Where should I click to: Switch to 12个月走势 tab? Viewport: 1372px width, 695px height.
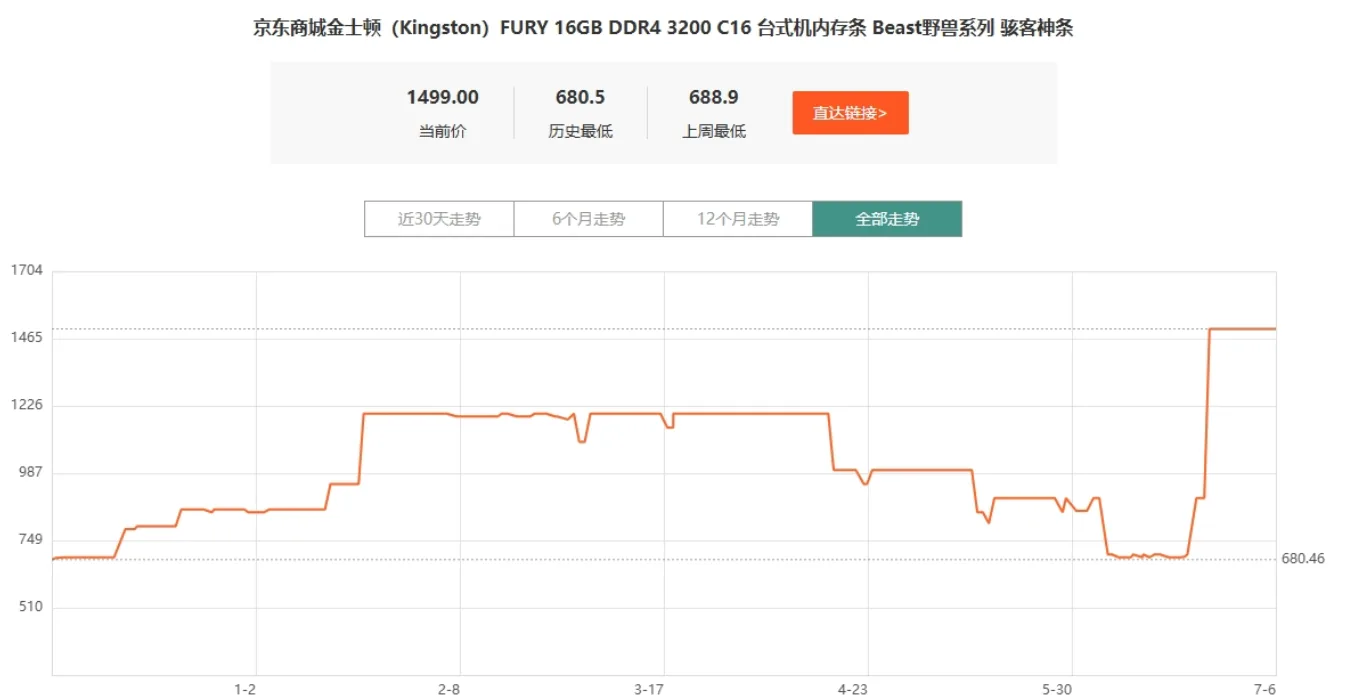pos(738,219)
